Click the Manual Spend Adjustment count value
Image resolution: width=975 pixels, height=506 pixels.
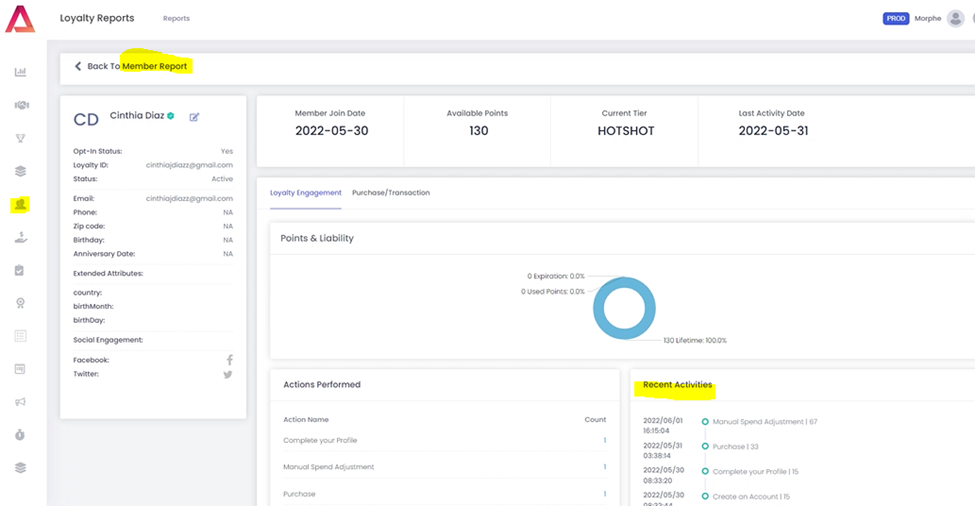(x=604, y=467)
